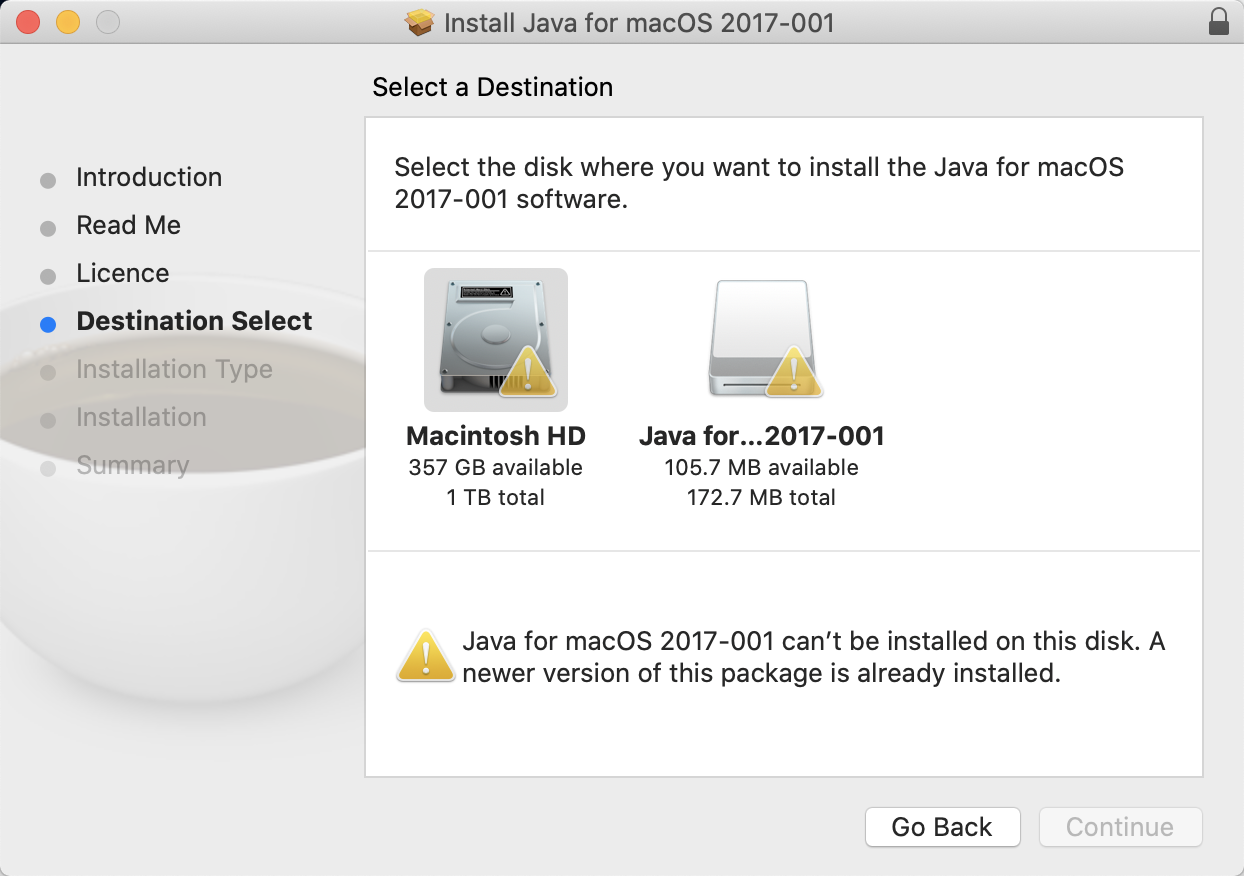Select the Java for...2017-001 disk image icon

pyautogui.click(x=761, y=338)
